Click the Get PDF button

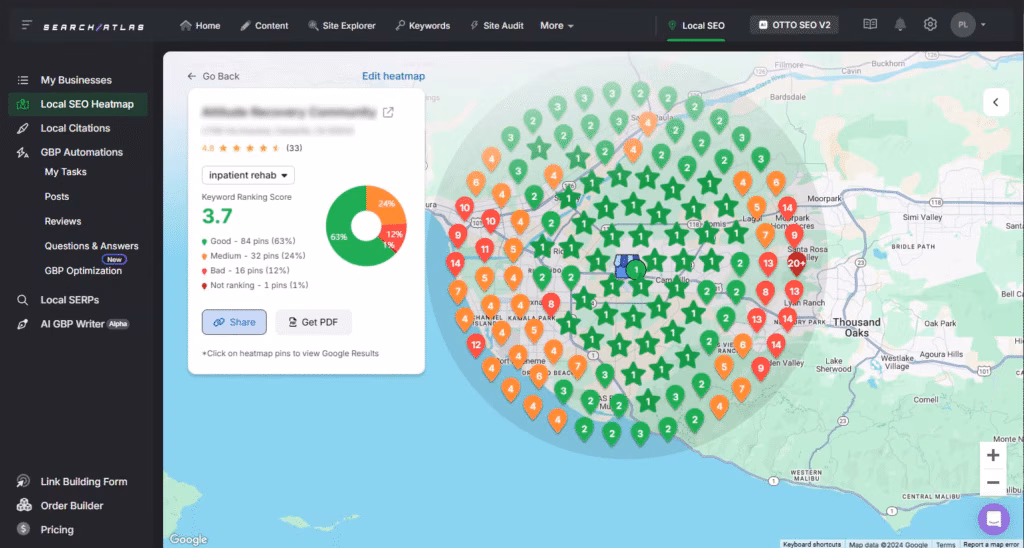(313, 322)
